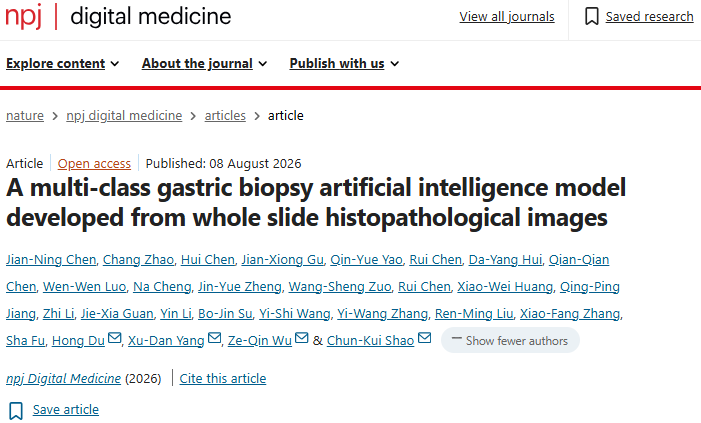This screenshot has width=701, height=423.
Task: Open the About the journal dropdown
Action: pos(204,63)
